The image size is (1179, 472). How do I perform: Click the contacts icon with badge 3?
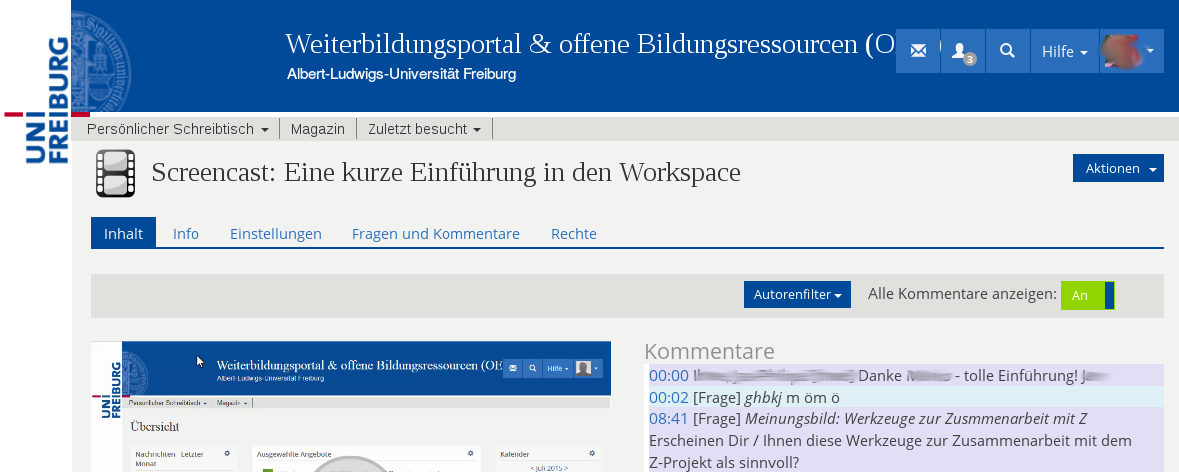point(962,51)
